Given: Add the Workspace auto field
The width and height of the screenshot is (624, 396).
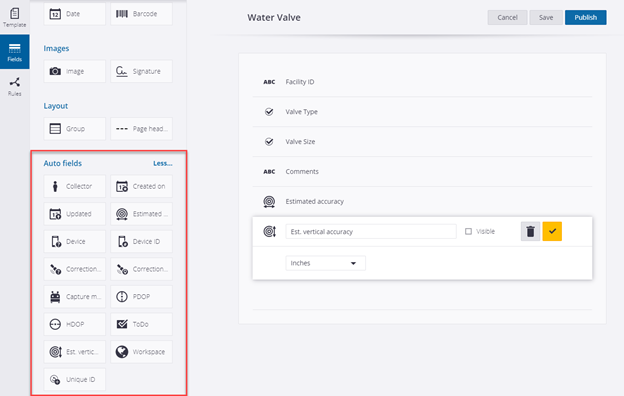Looking at the screenshot, I should 141,352.
